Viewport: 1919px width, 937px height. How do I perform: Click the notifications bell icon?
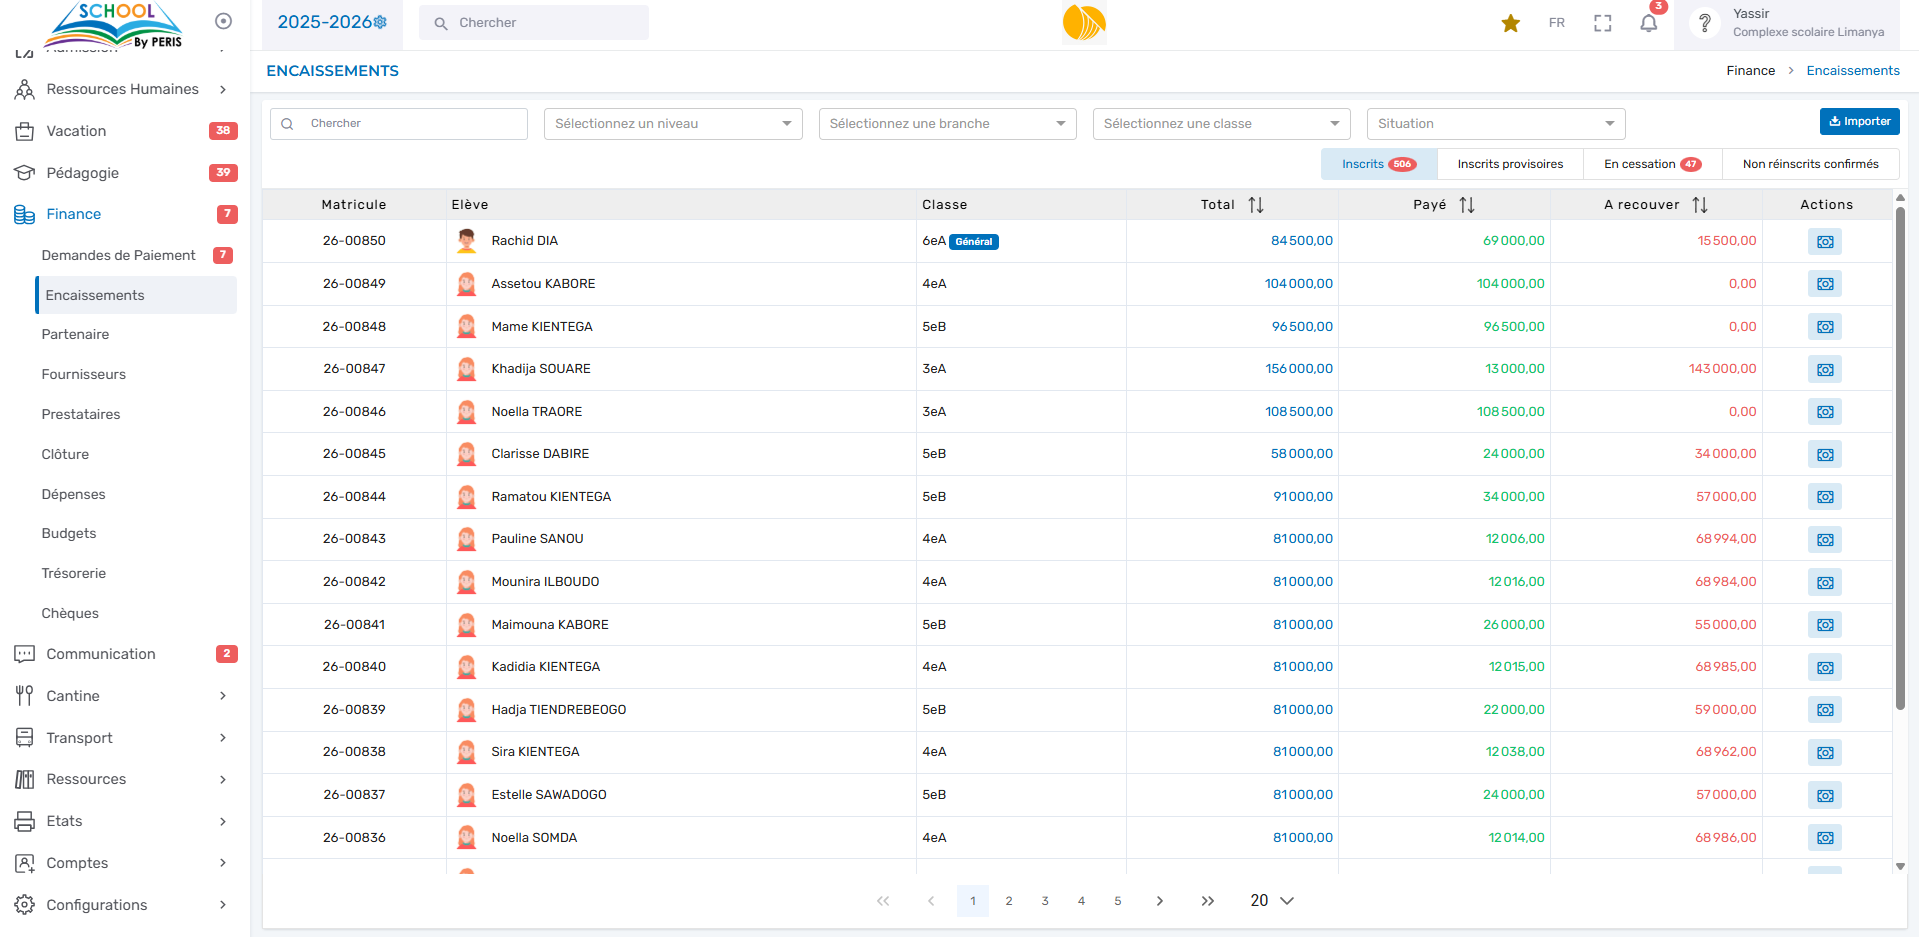click(x=1648, y=23)
